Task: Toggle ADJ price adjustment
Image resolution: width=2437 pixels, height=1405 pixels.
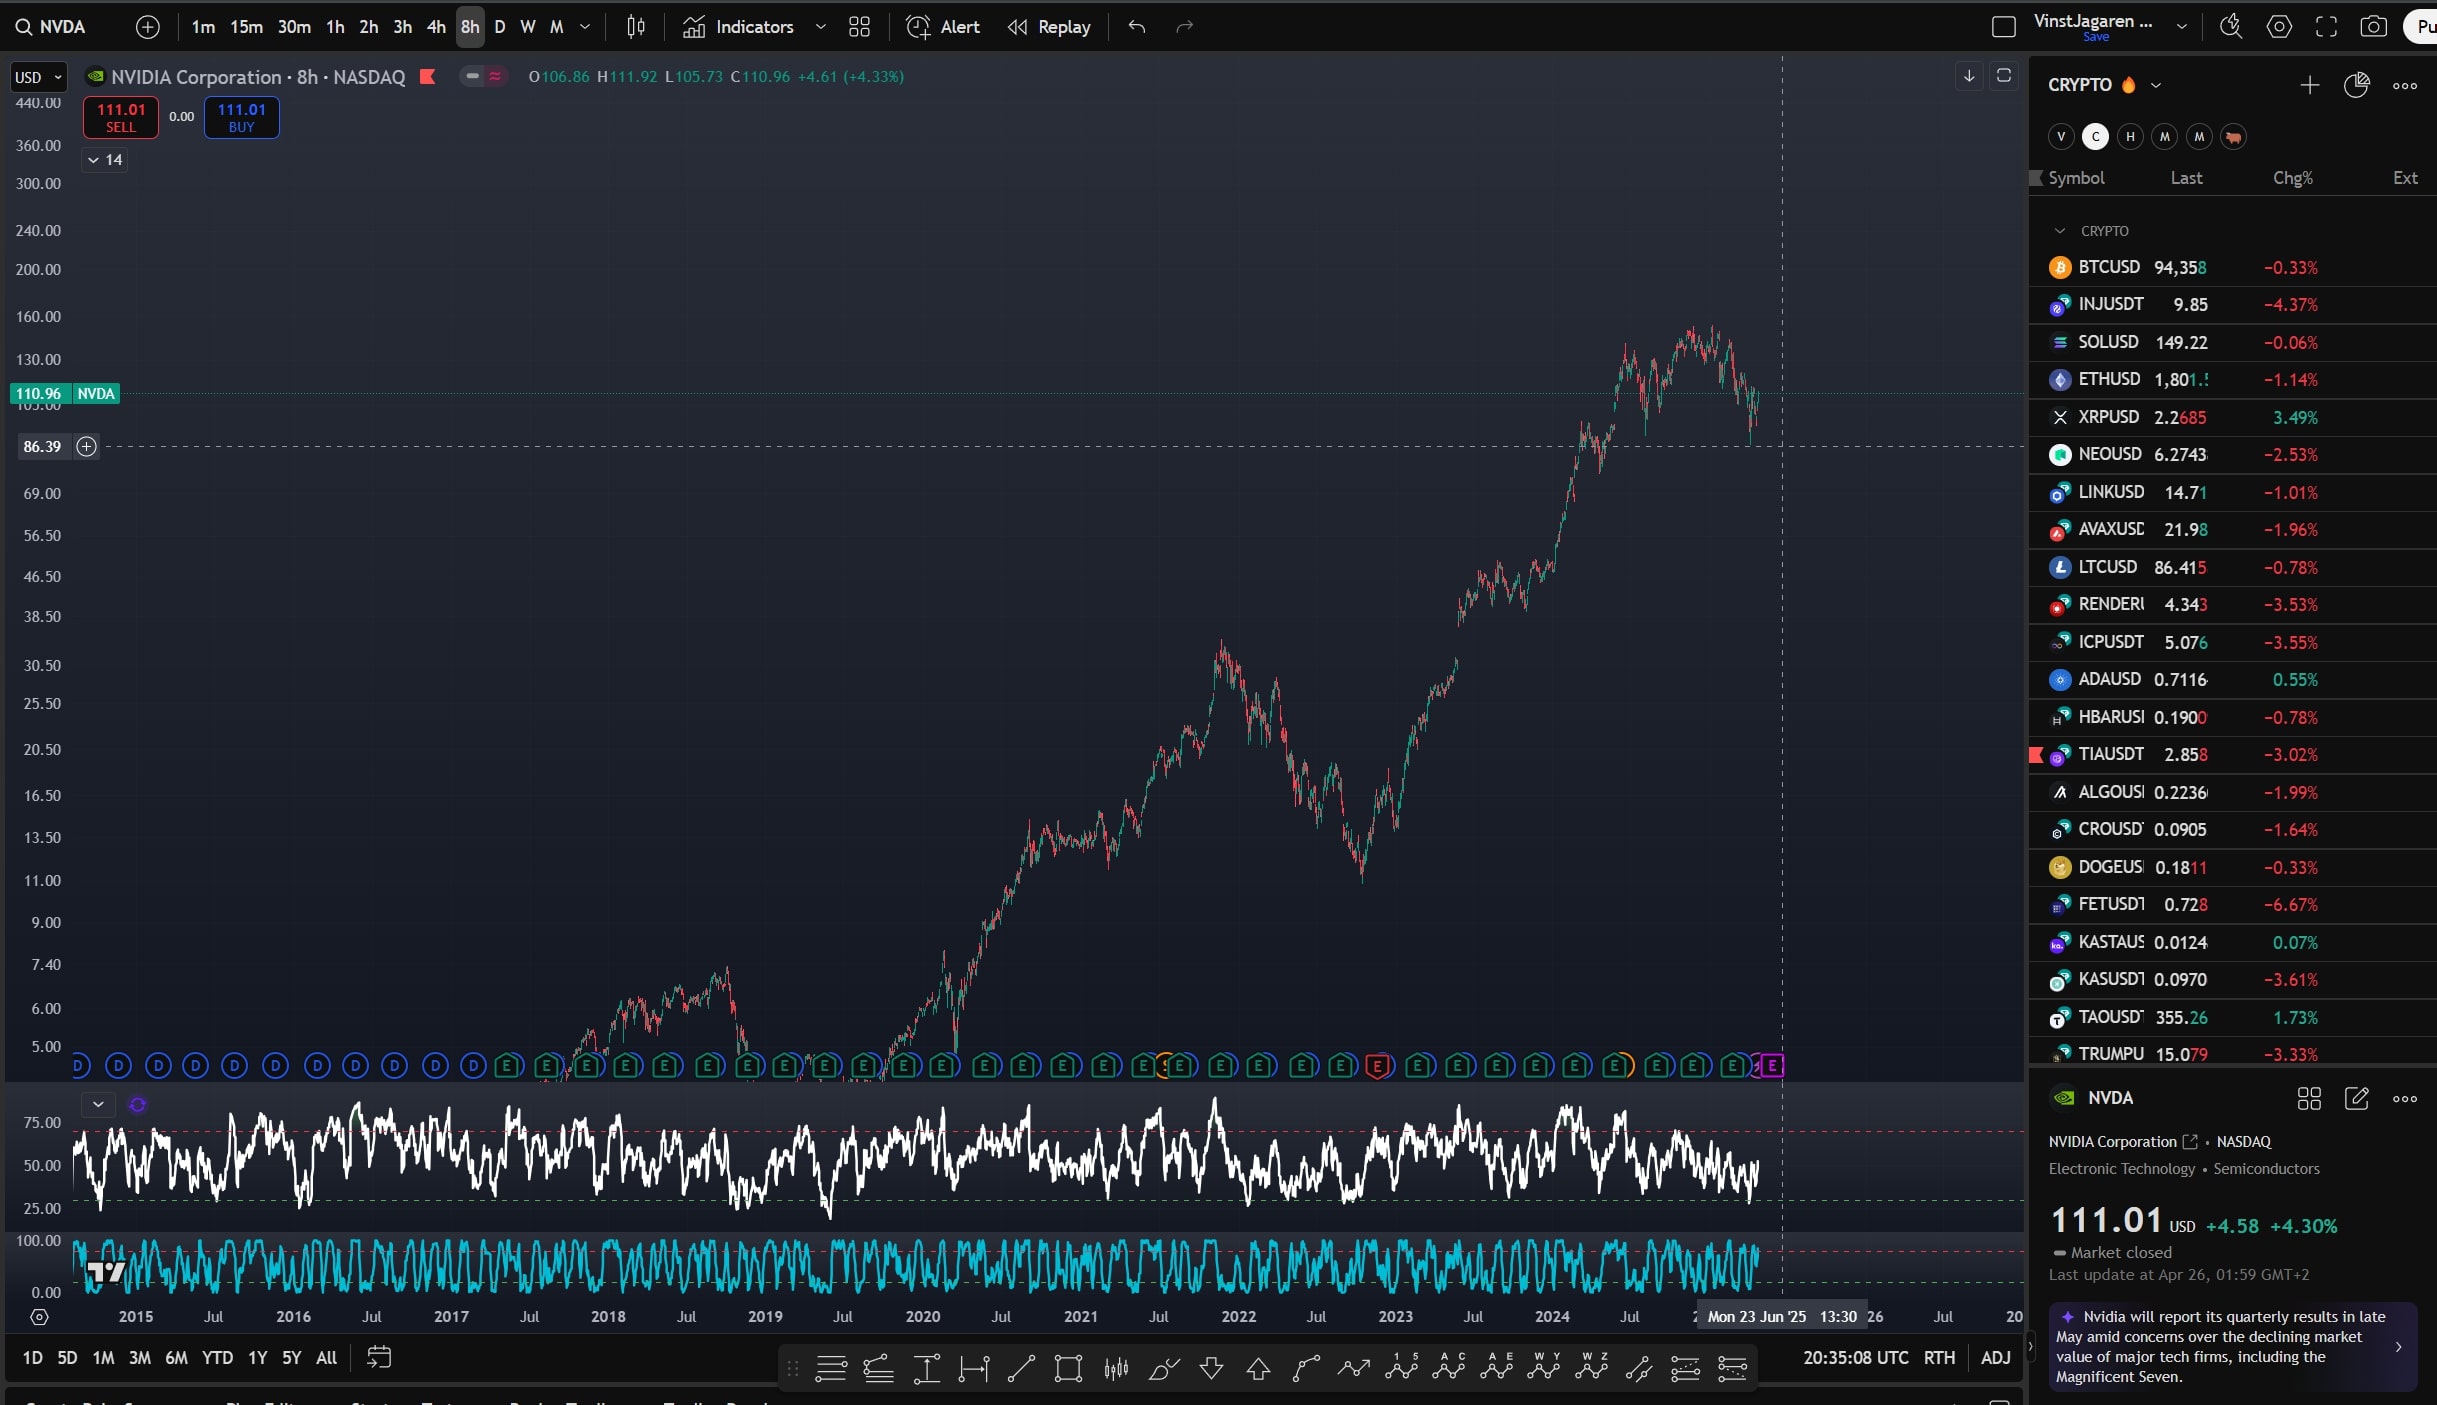Action: [x=1995, y=1357]
